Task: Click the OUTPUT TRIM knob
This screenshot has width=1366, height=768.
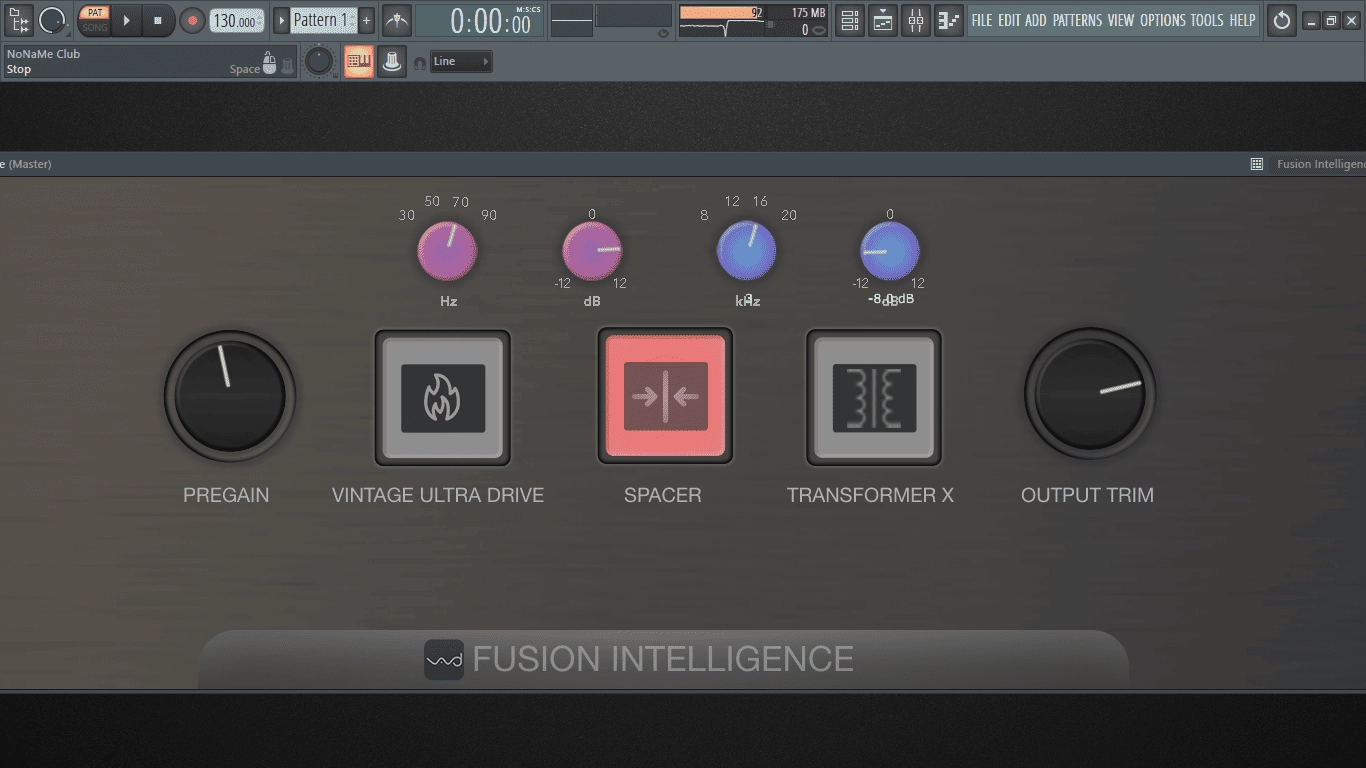Action: pyautogui.click(x=1090, y=394)
